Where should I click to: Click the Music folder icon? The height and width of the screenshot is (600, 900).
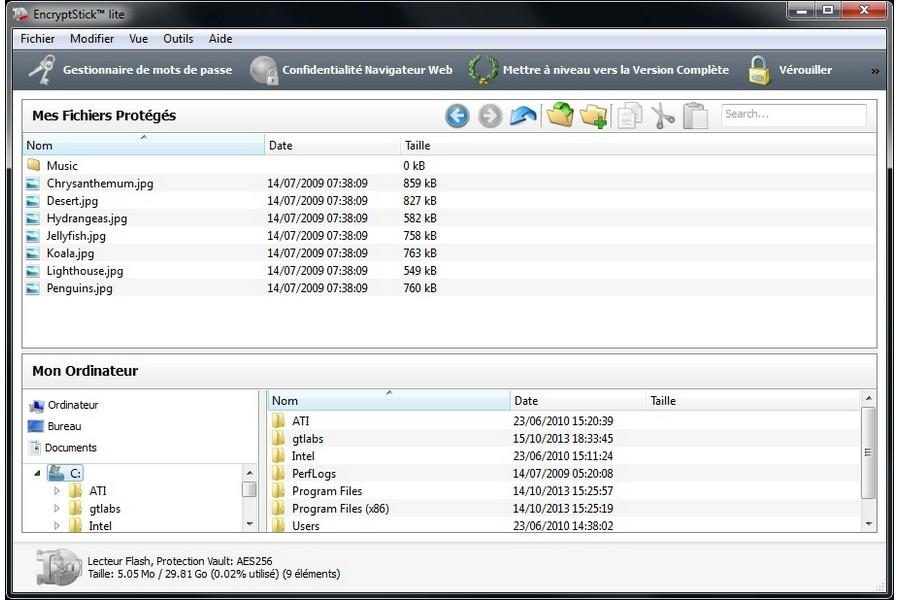click(33, 165)
